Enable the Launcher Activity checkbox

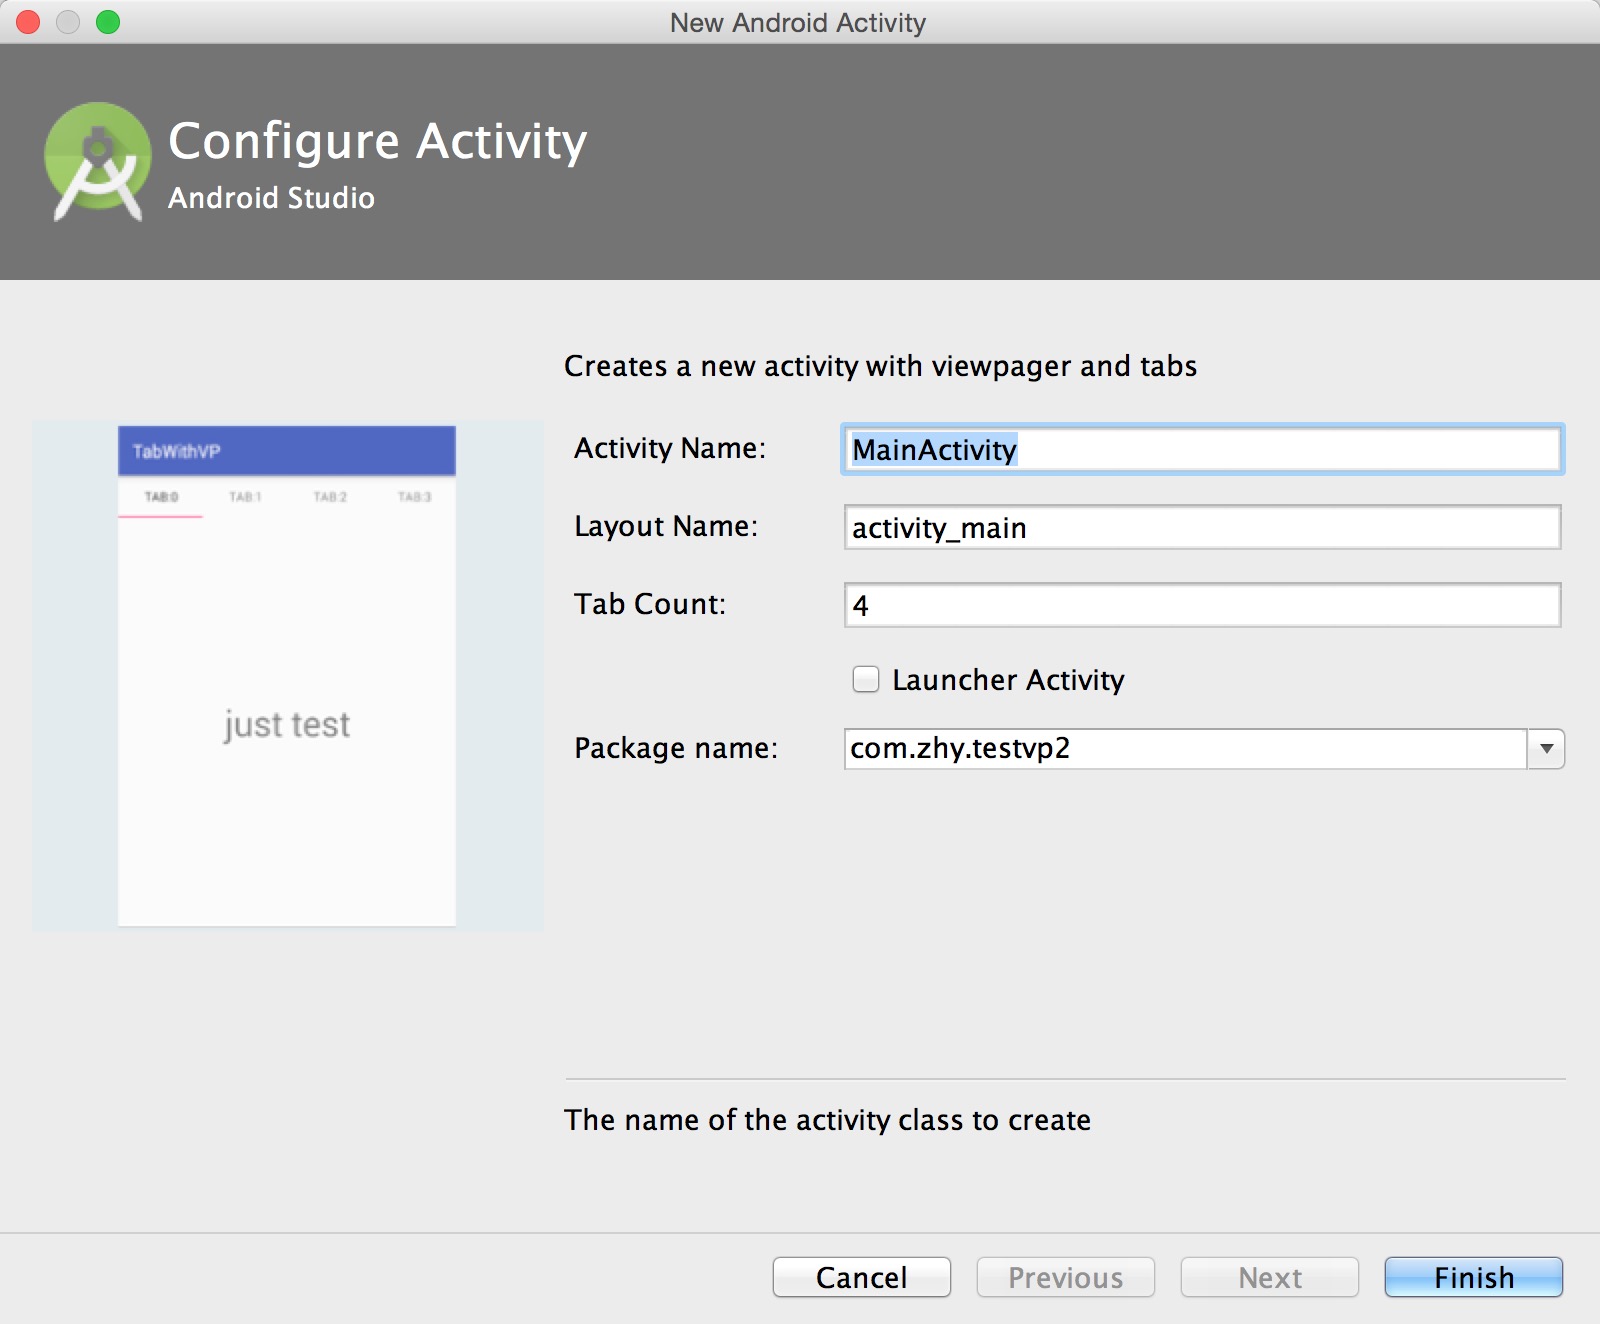click(x=866, y=680)
